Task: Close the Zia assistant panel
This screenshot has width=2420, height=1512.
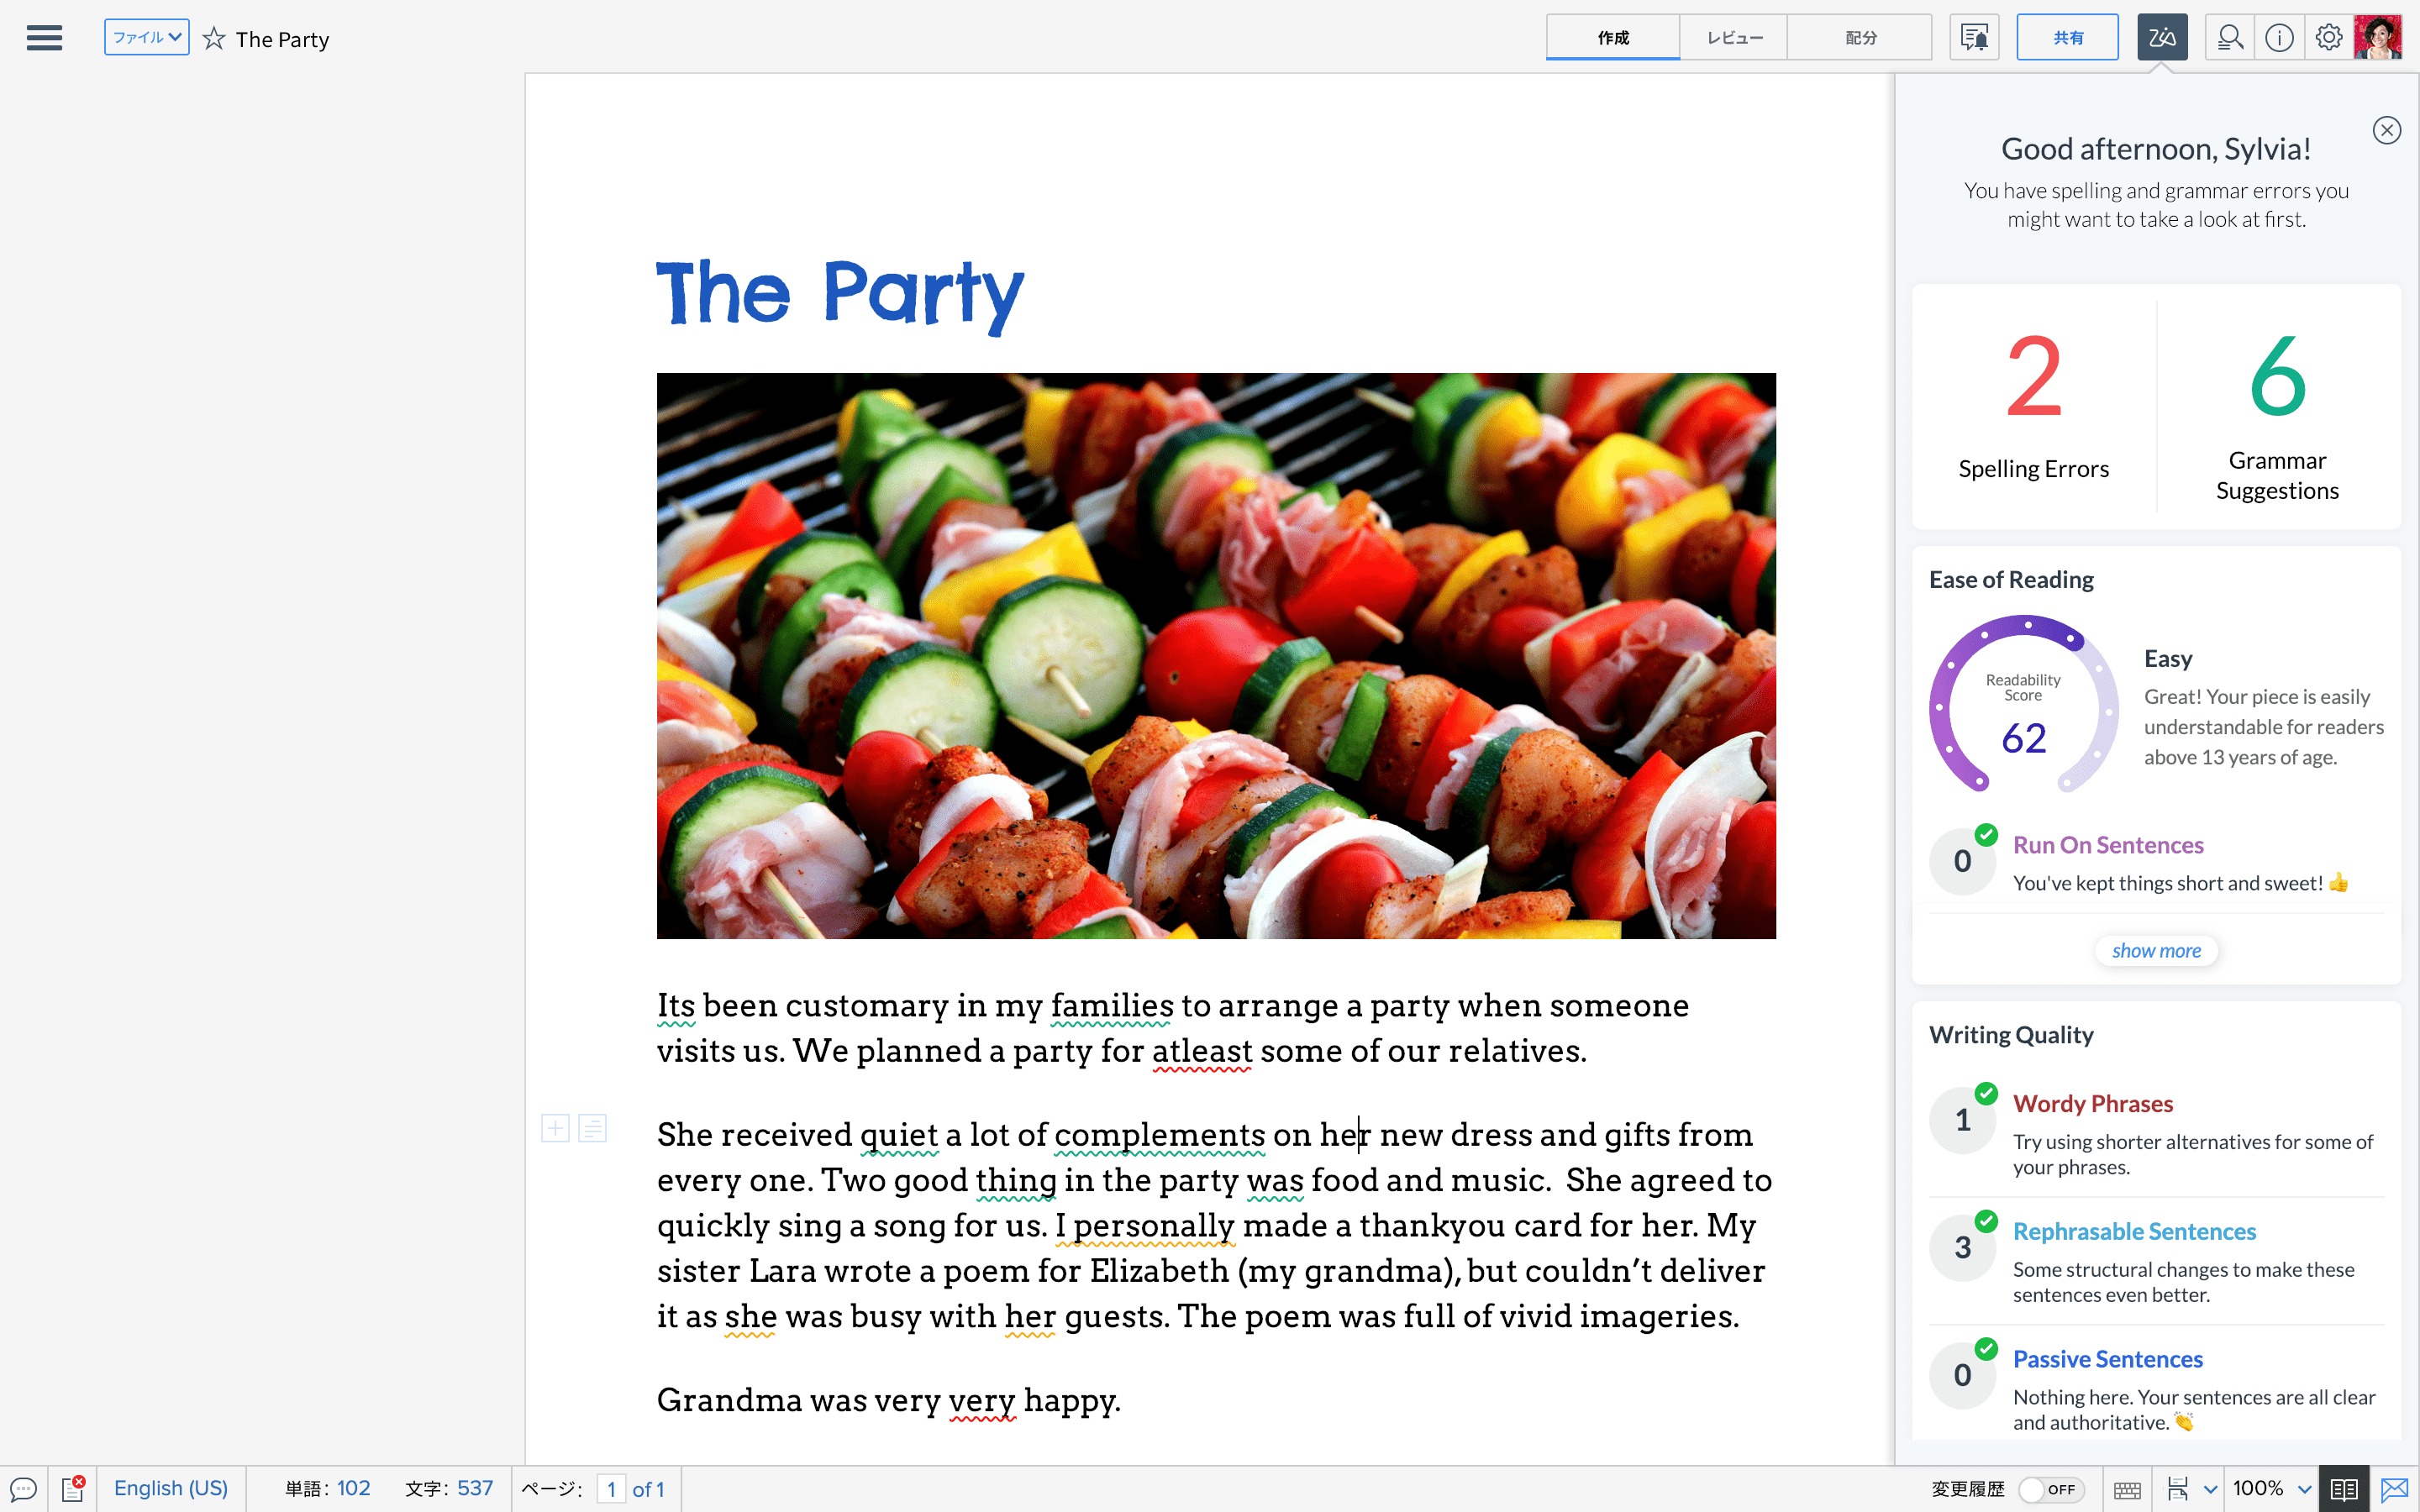Action: 2386,130
